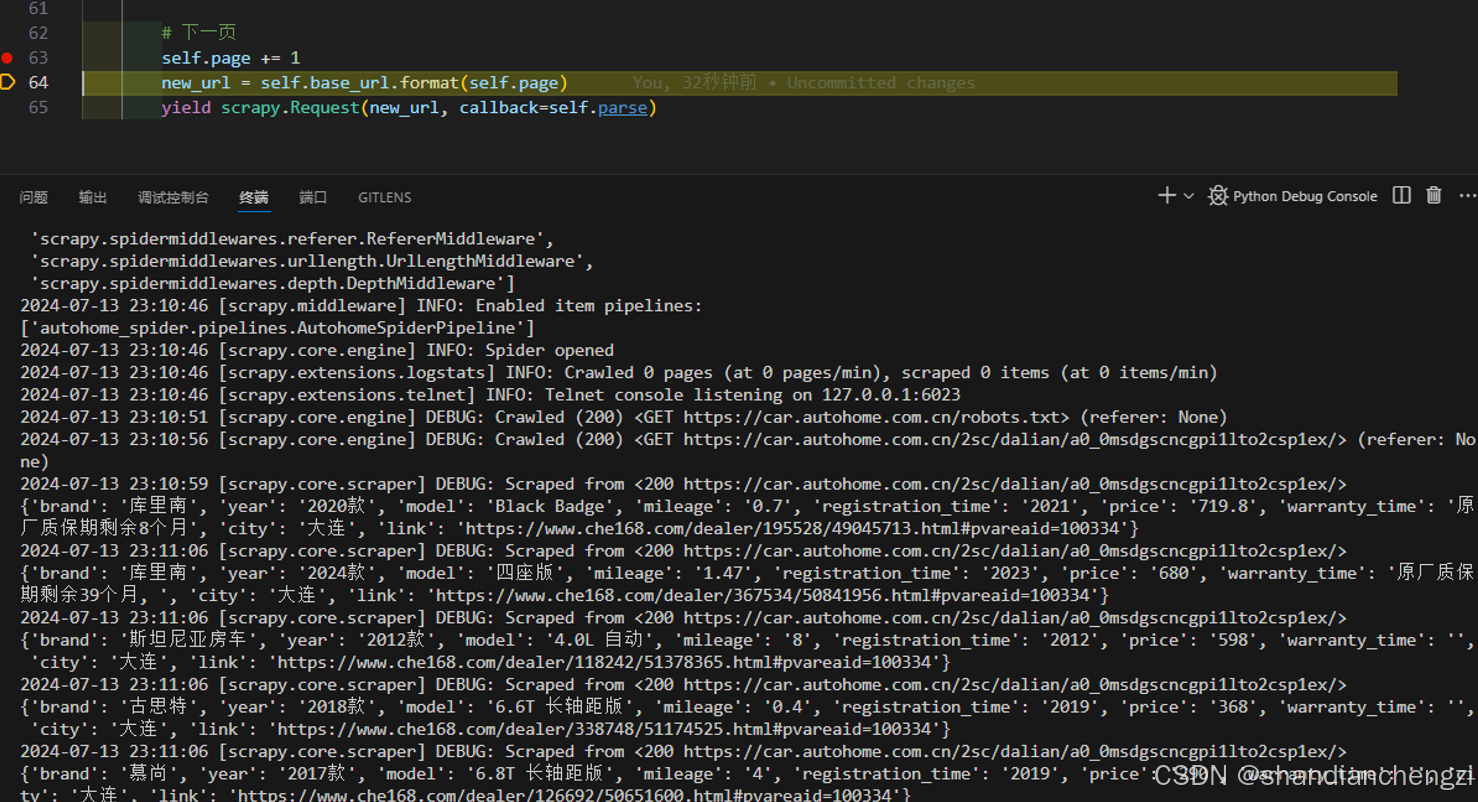Switch to the 输出 tab
Screen dimensions: 1478x802
coord(93,197)
